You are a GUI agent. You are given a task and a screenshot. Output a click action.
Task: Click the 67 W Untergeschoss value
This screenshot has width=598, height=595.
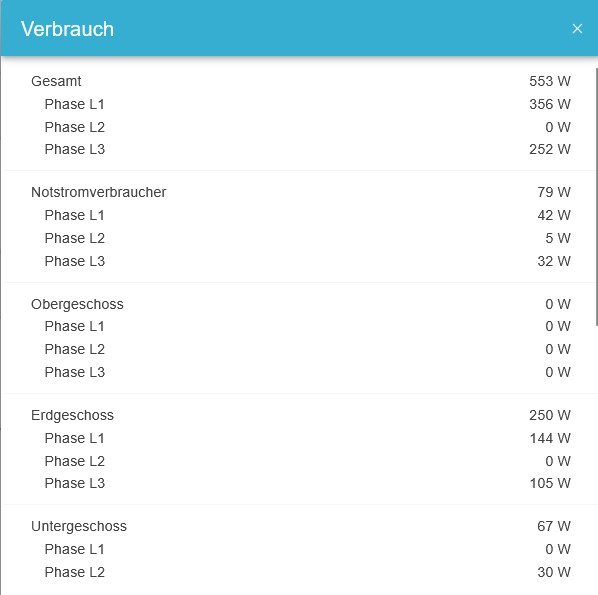pos(554,526)
